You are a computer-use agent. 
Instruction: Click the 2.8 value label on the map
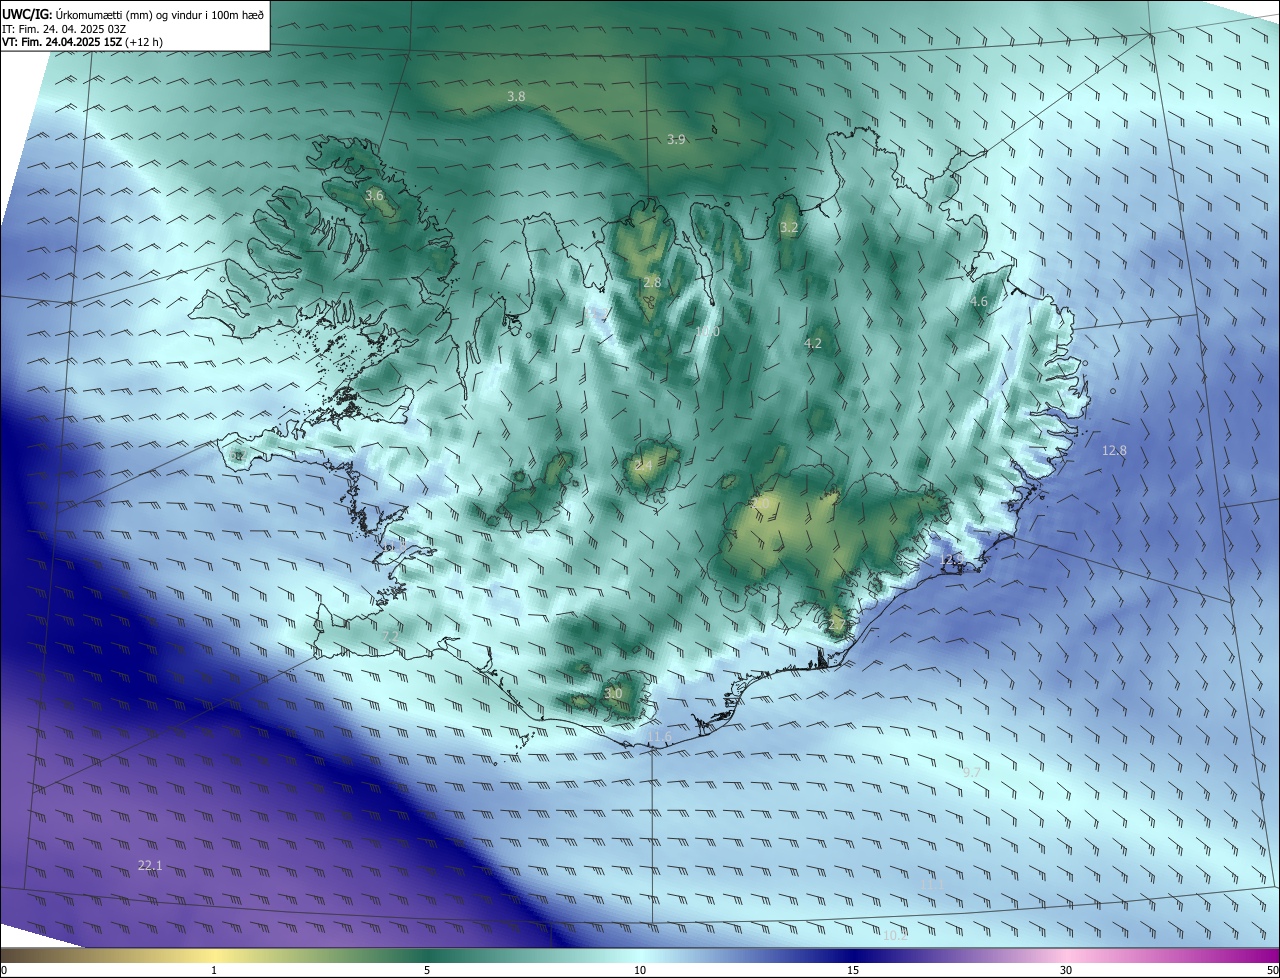click(x=652, y=283)
